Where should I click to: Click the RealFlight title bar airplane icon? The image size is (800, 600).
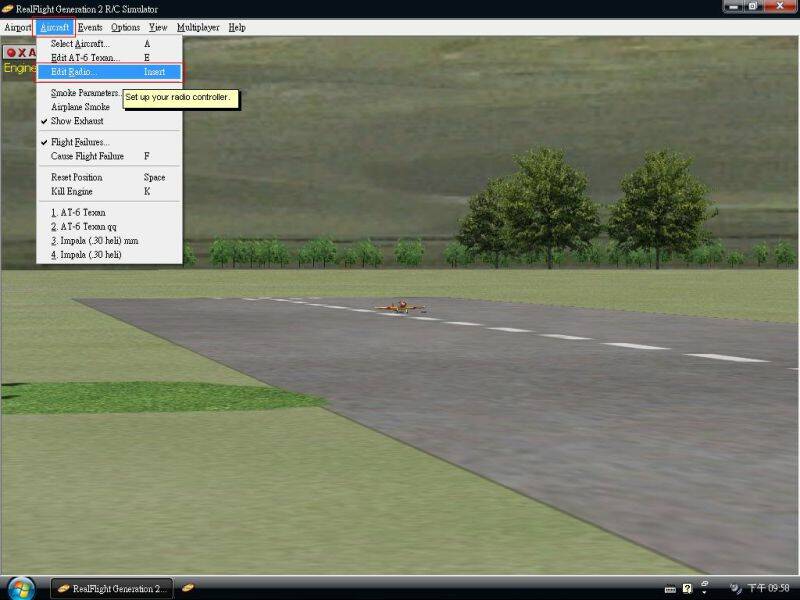pyautogui.click(x=7, y=9)
